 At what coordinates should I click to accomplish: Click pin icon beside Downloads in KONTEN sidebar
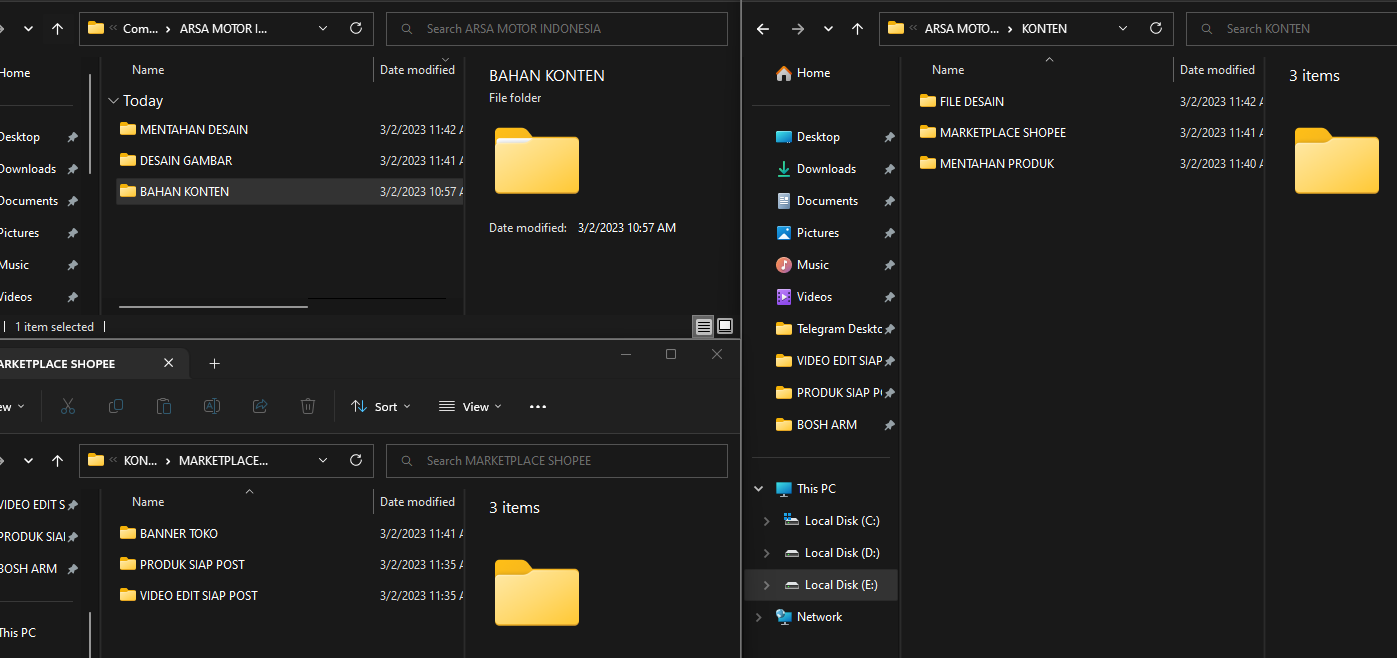click(889, 169)
